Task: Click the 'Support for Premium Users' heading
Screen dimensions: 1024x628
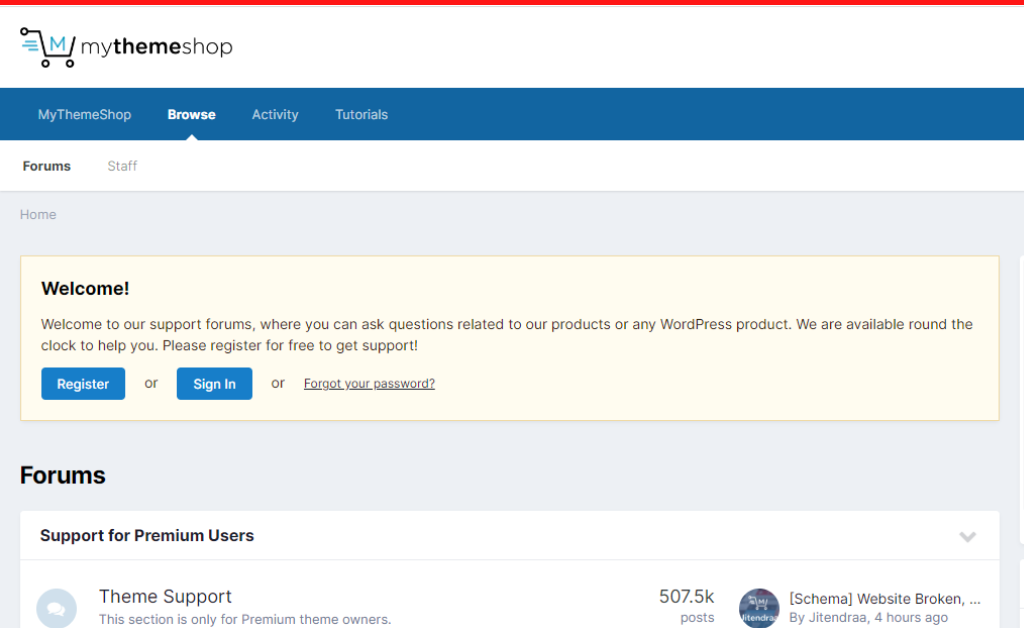Action: (x=147, y=535)
